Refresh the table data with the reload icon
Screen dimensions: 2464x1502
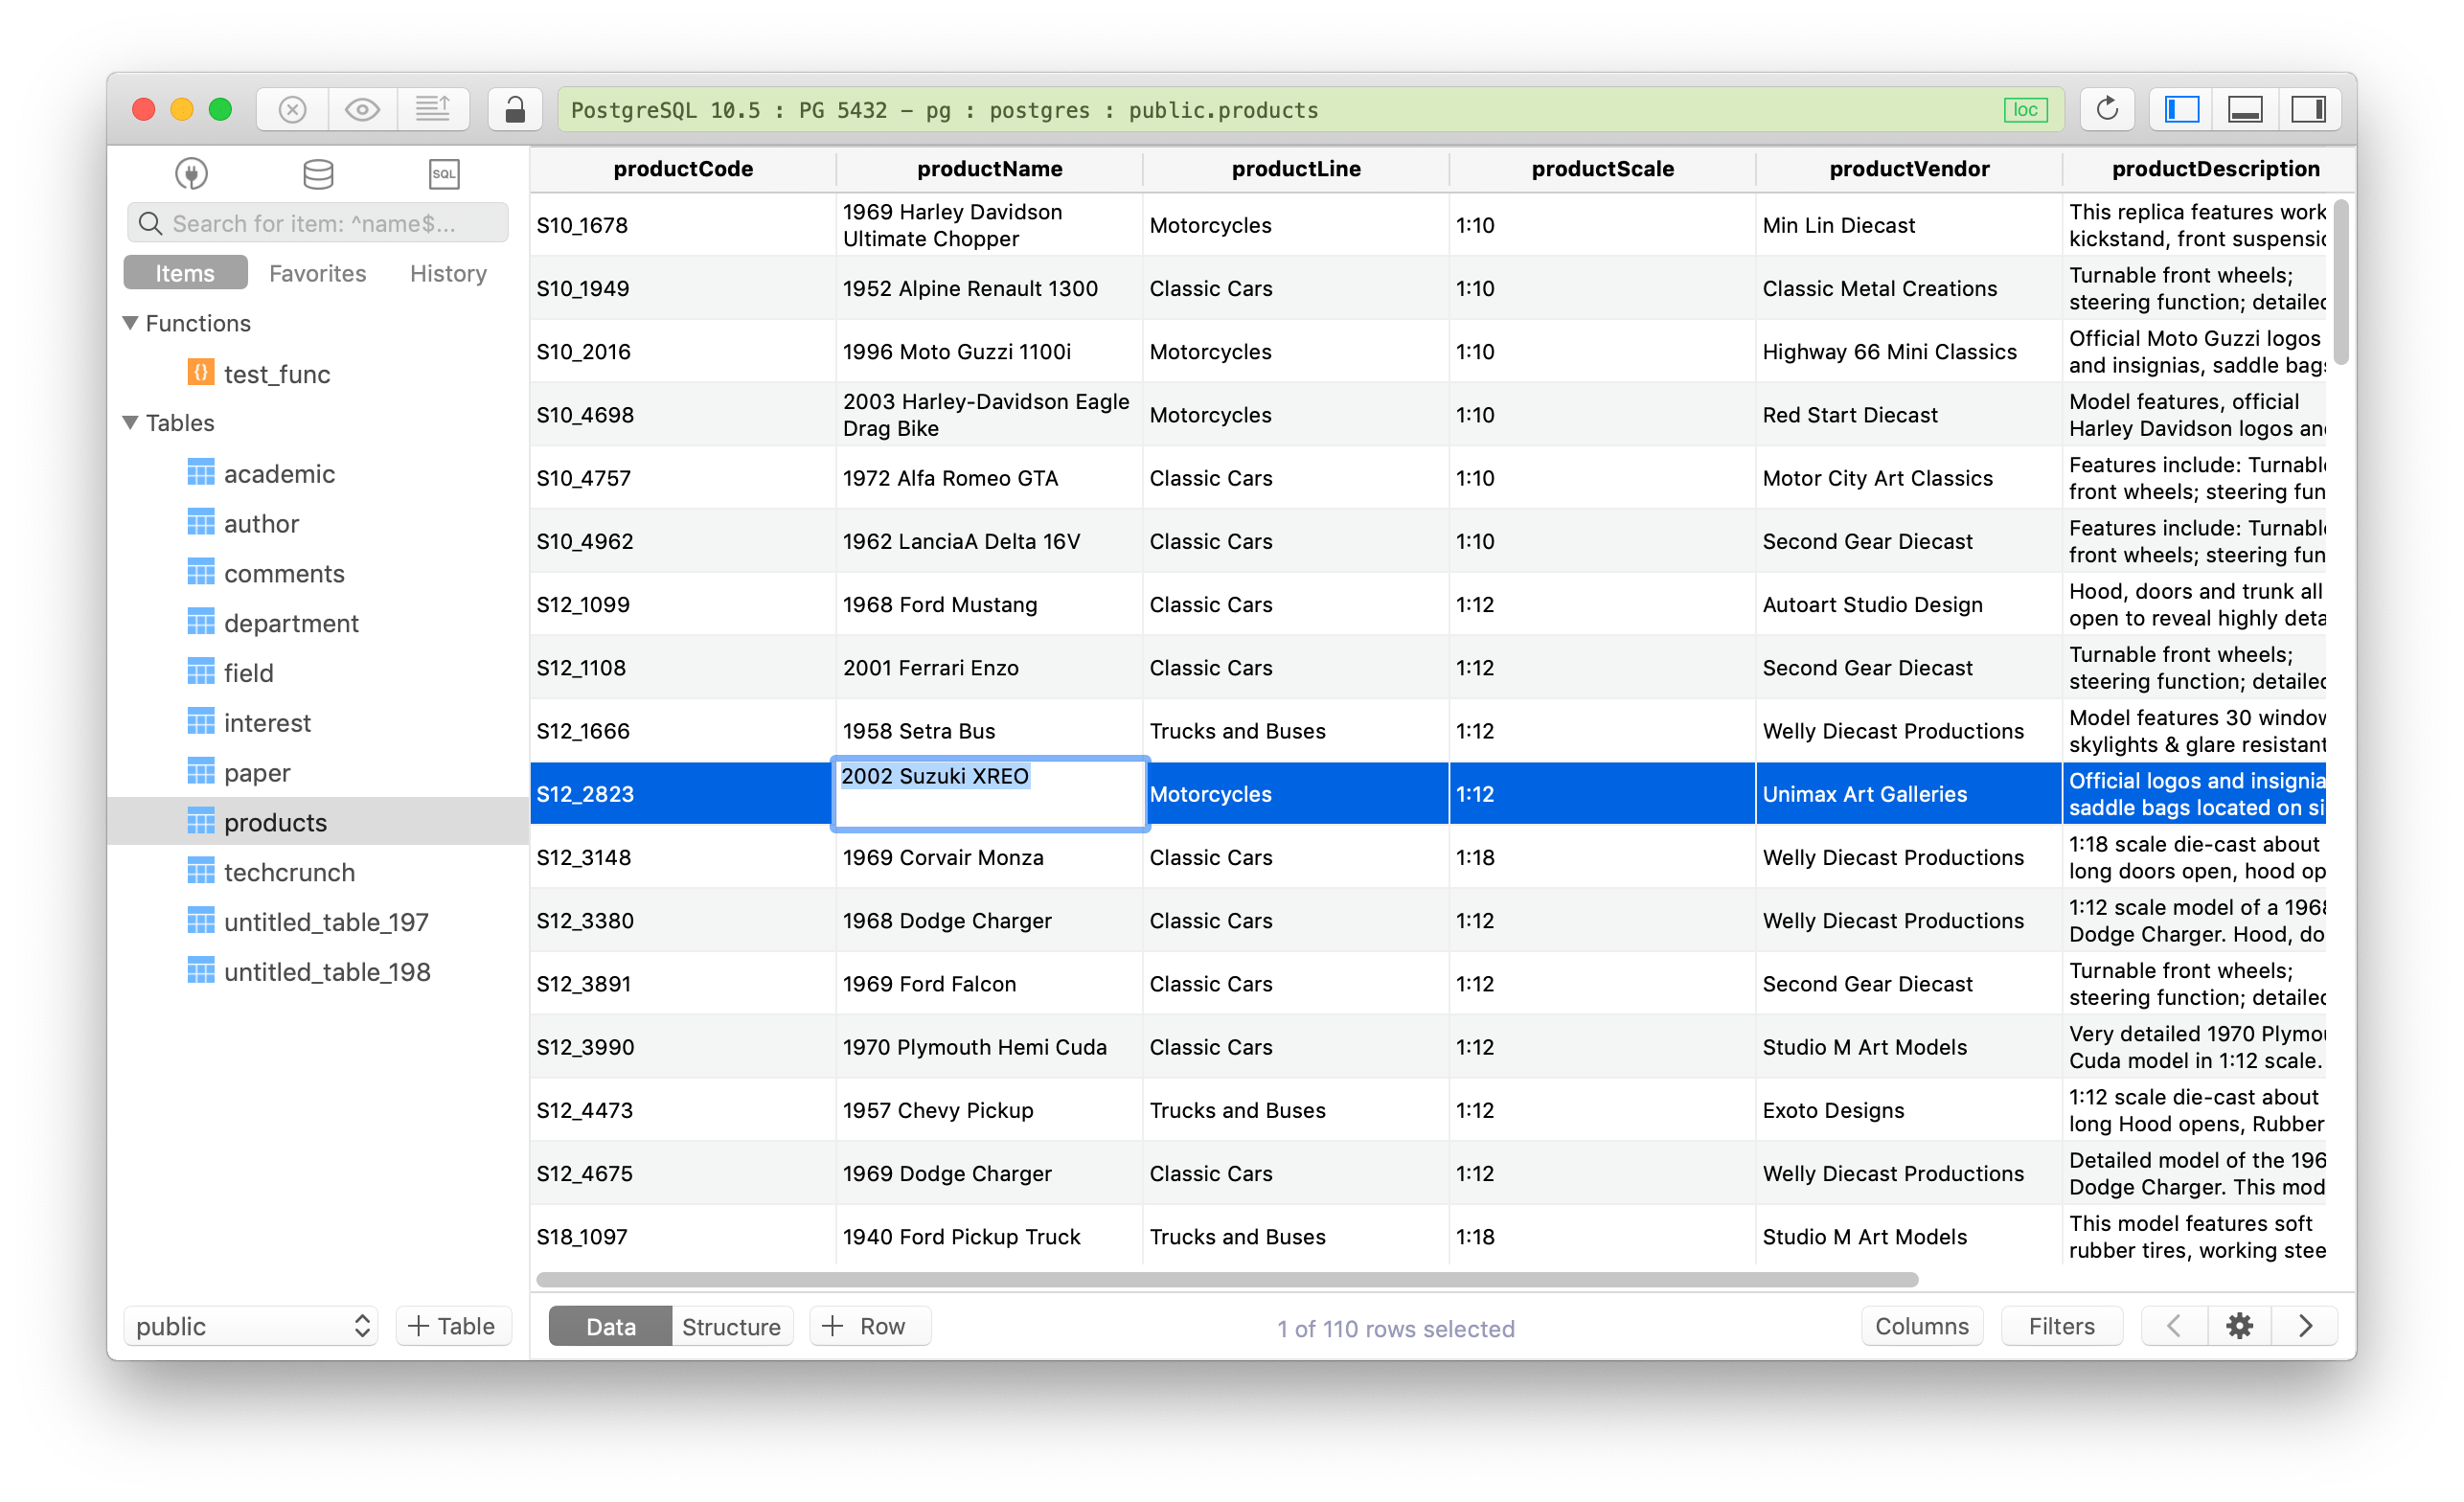(x=2107, y=109)
